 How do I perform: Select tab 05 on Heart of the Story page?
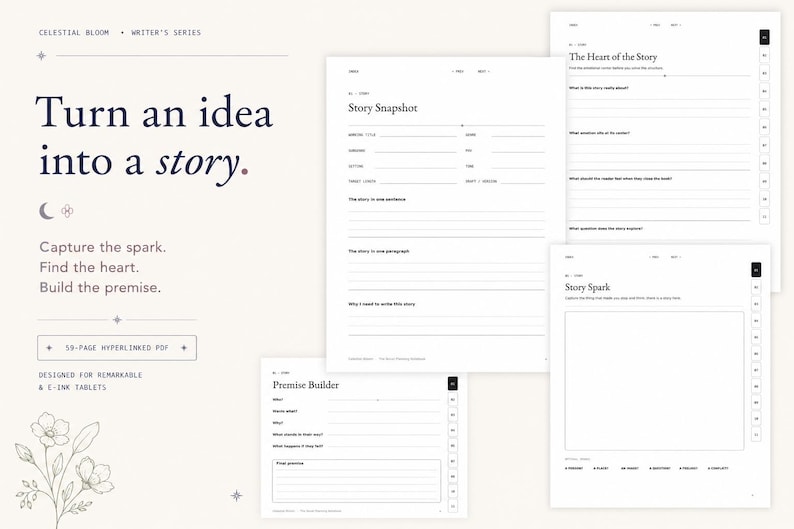tap(765, 109)
